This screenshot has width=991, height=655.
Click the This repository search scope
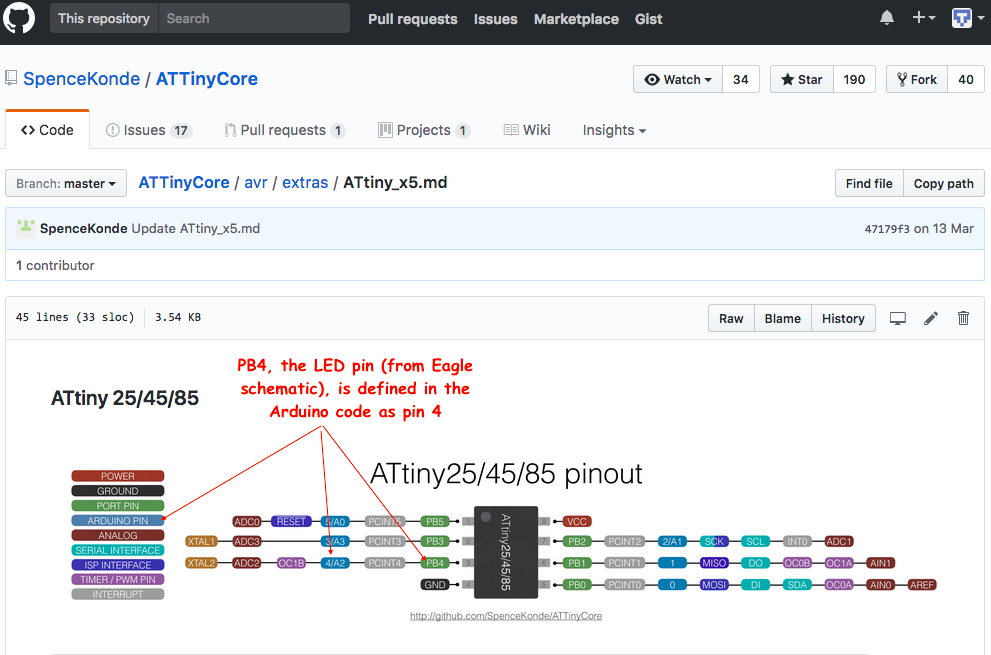104,18
